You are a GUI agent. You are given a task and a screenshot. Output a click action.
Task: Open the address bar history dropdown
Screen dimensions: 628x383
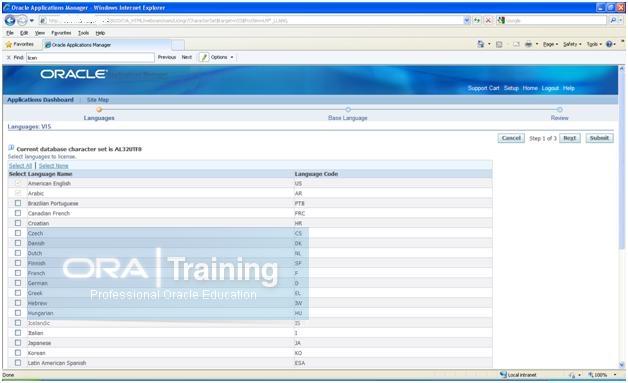467,20
